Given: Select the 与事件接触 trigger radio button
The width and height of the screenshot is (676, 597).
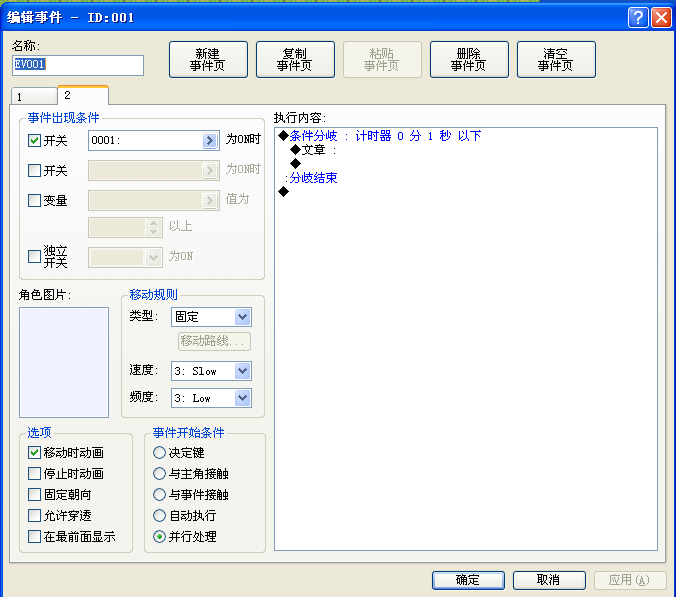Looking at the screenshot, I should 160,494.
